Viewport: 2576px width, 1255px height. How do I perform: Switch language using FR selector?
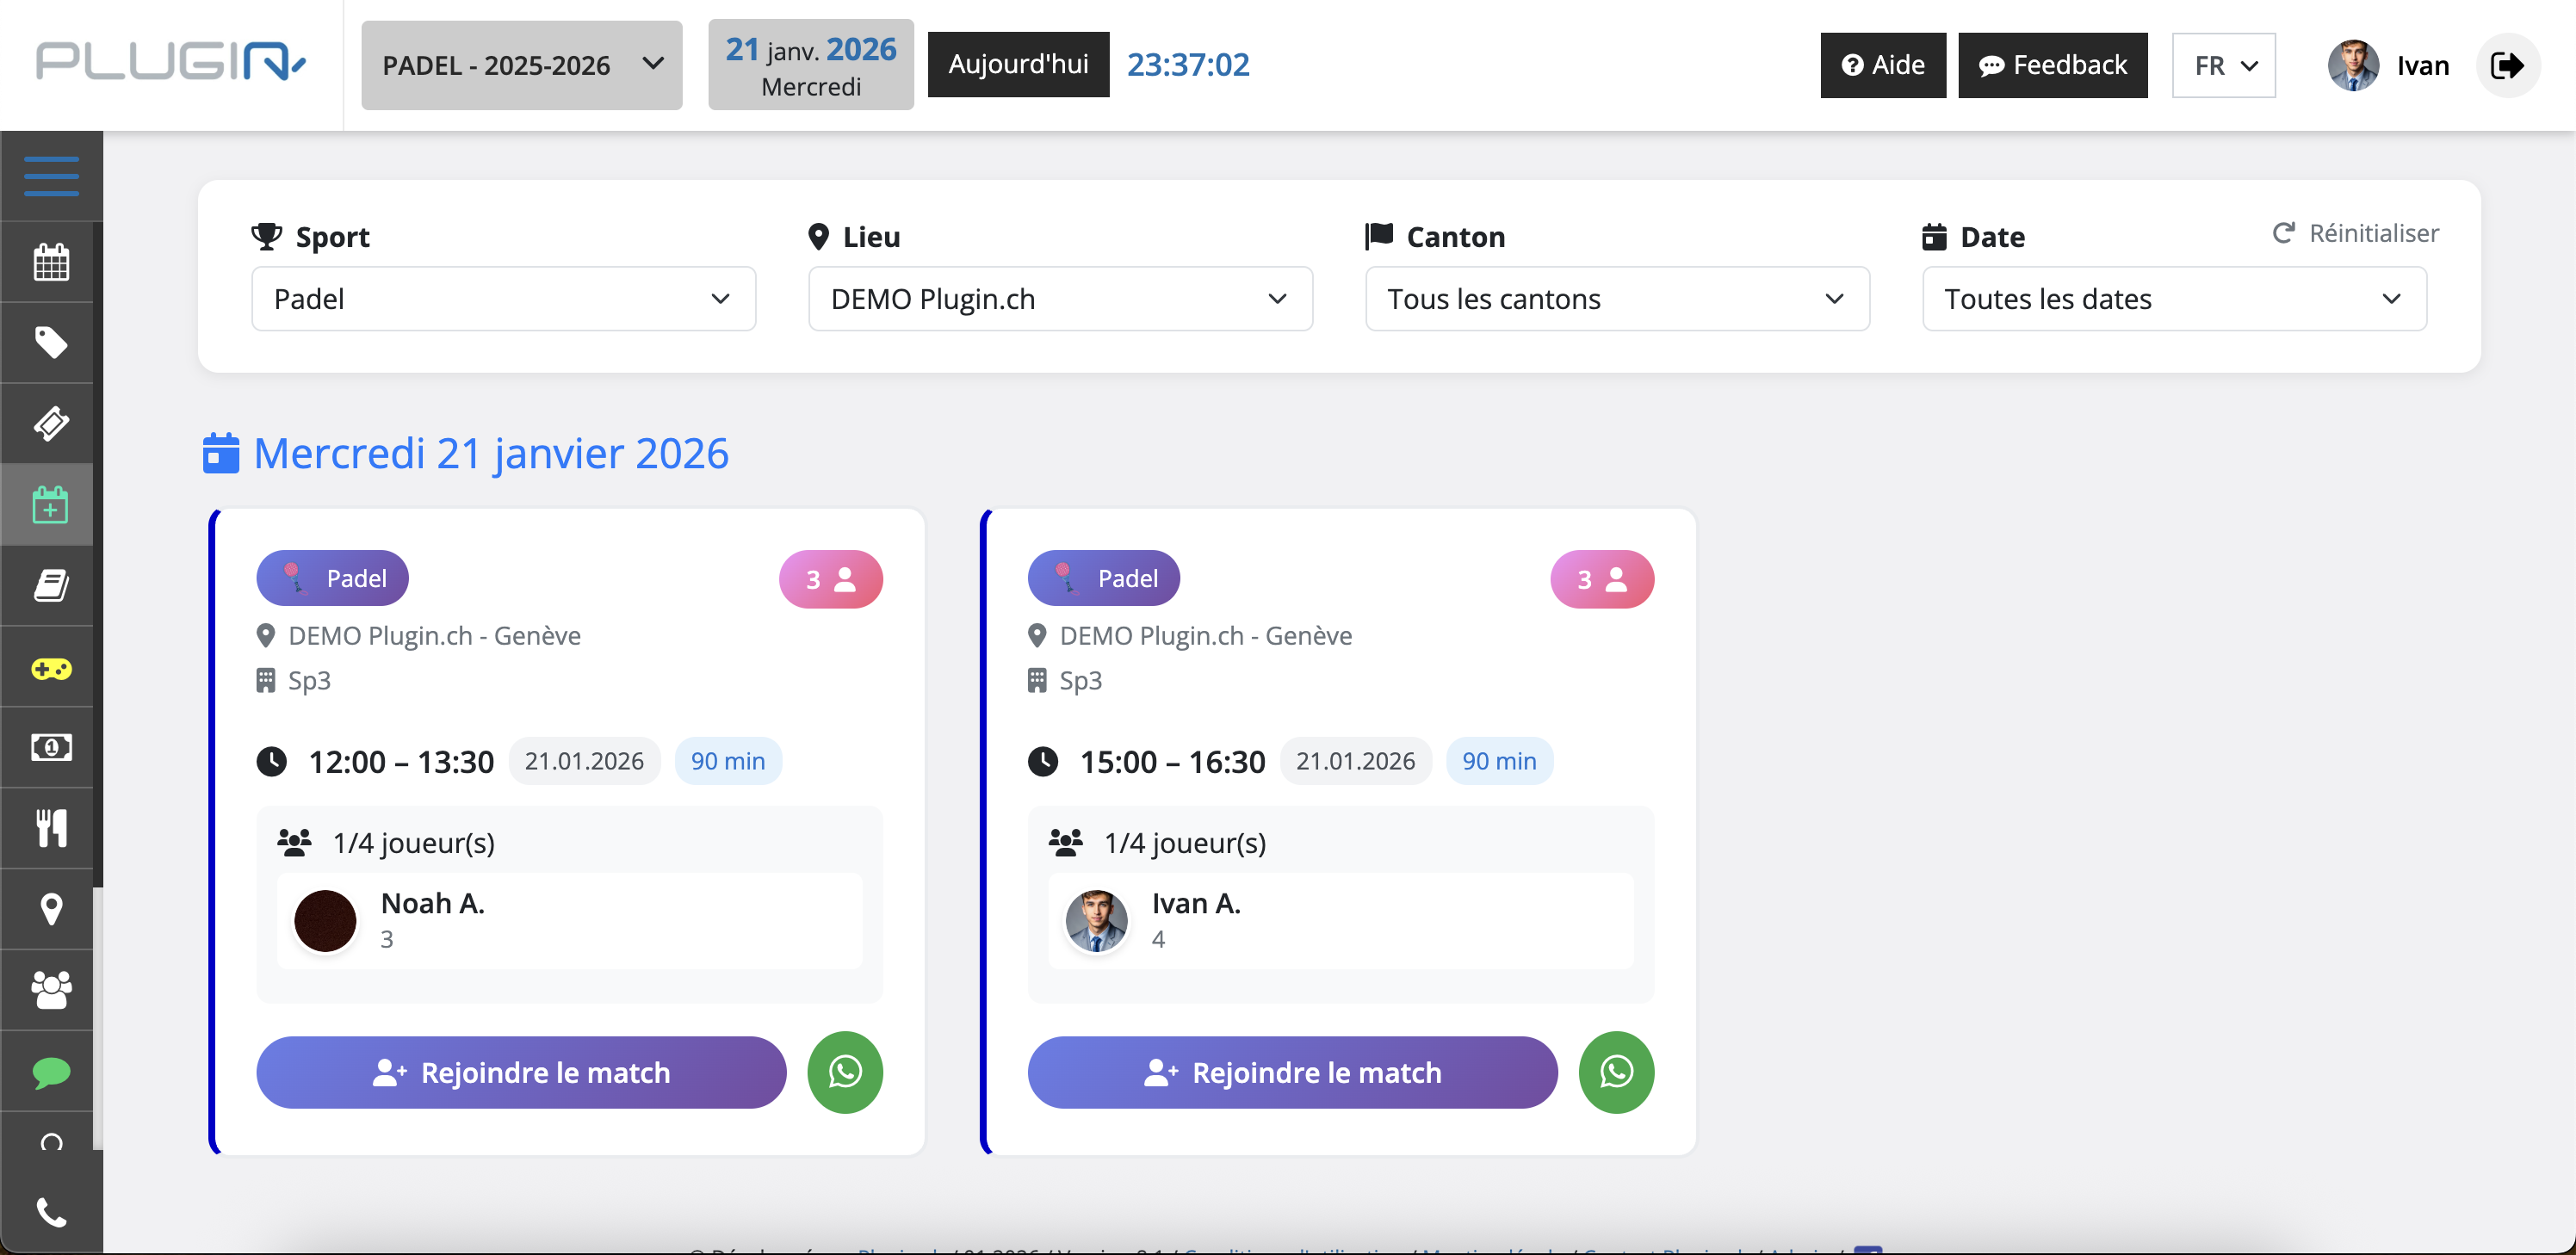coord(2223,66)
